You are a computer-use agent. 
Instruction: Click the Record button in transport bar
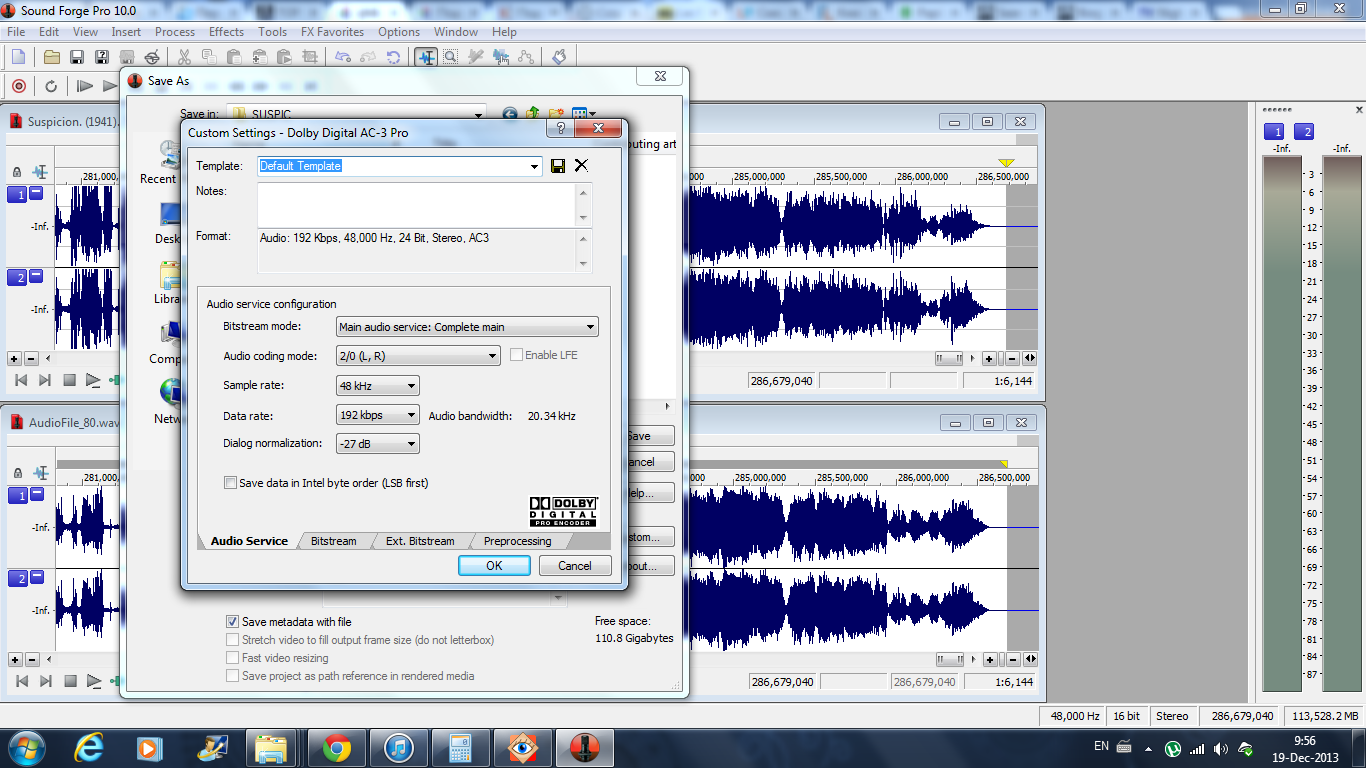coord(18,86)
